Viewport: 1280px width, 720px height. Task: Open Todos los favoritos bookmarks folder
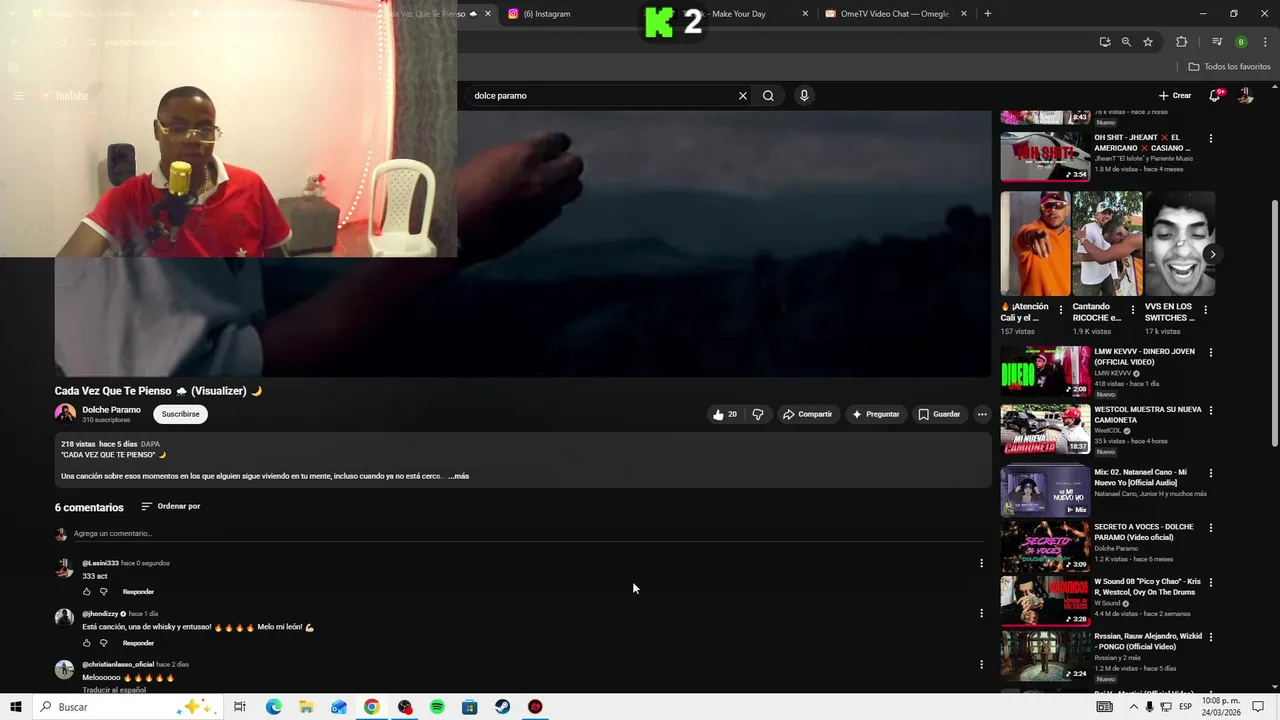click(x=1230, y=67)
